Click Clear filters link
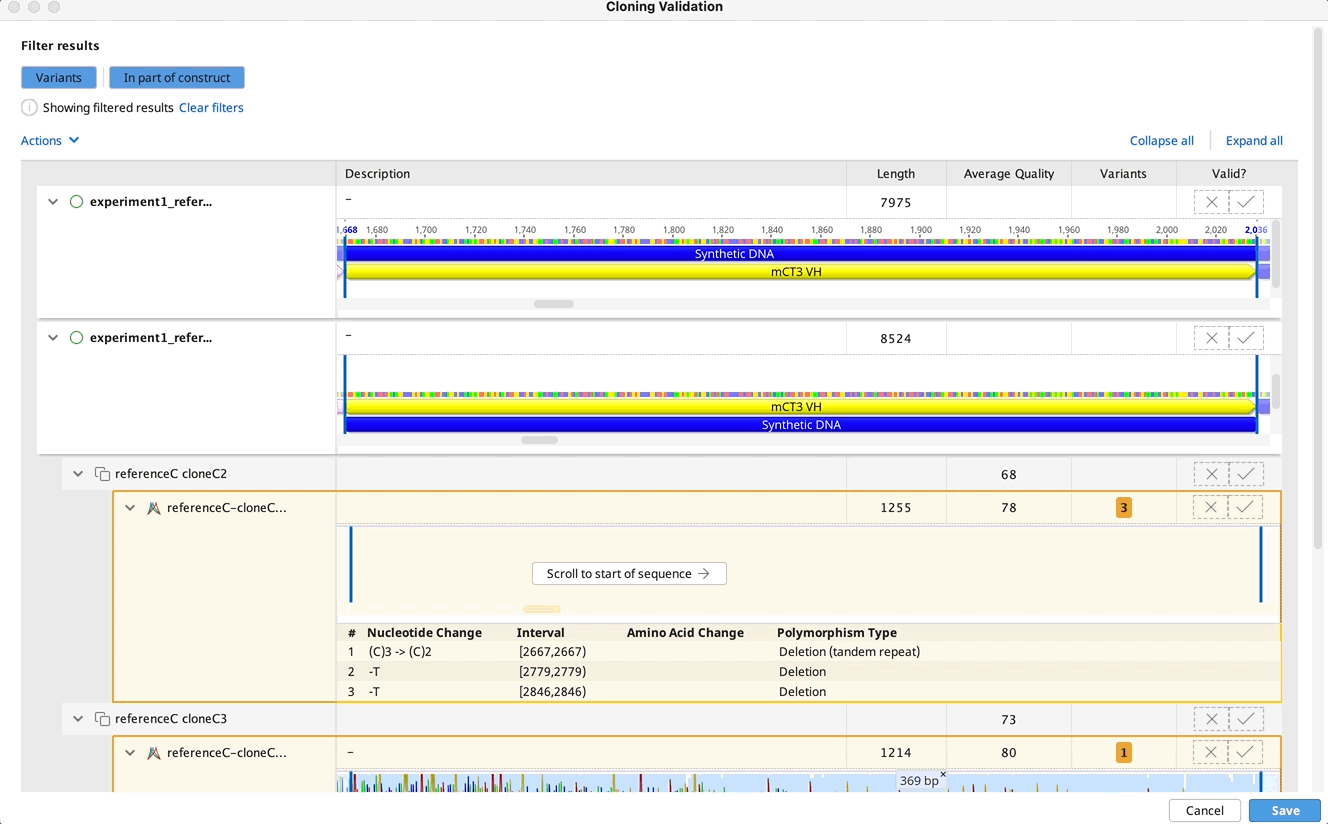The height and width of the screenshot is (824, 1328). (x=211, y=108)
